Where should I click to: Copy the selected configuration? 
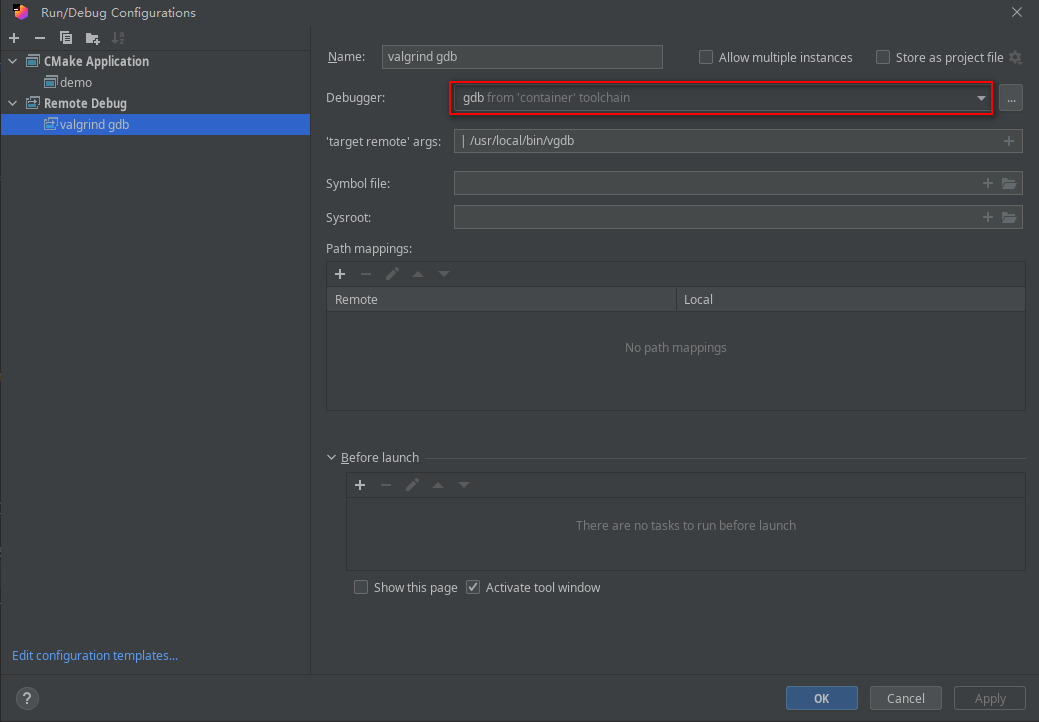(66, 38)
